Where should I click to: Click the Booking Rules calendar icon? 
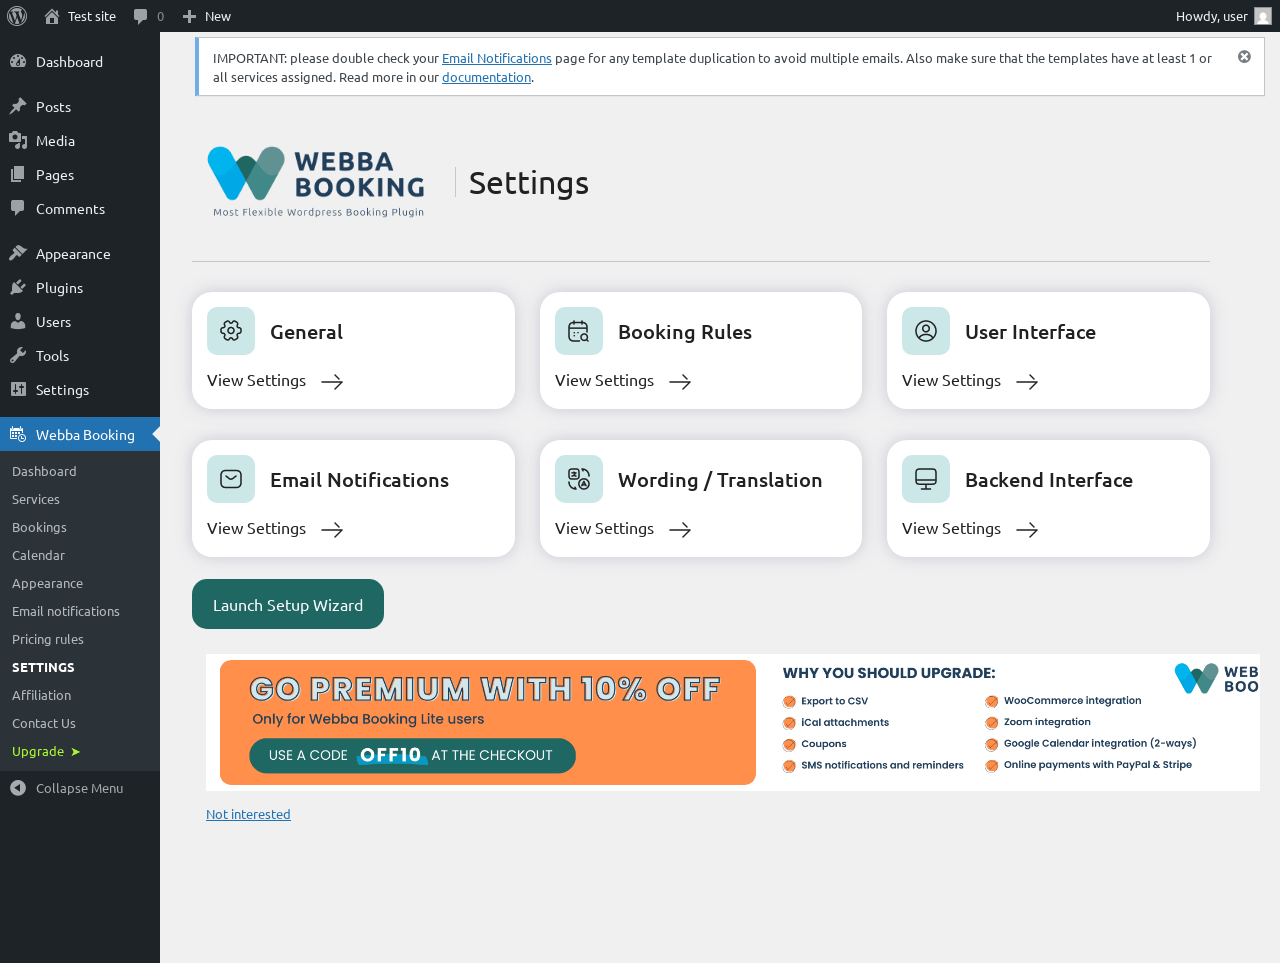(x=579, y=331)
